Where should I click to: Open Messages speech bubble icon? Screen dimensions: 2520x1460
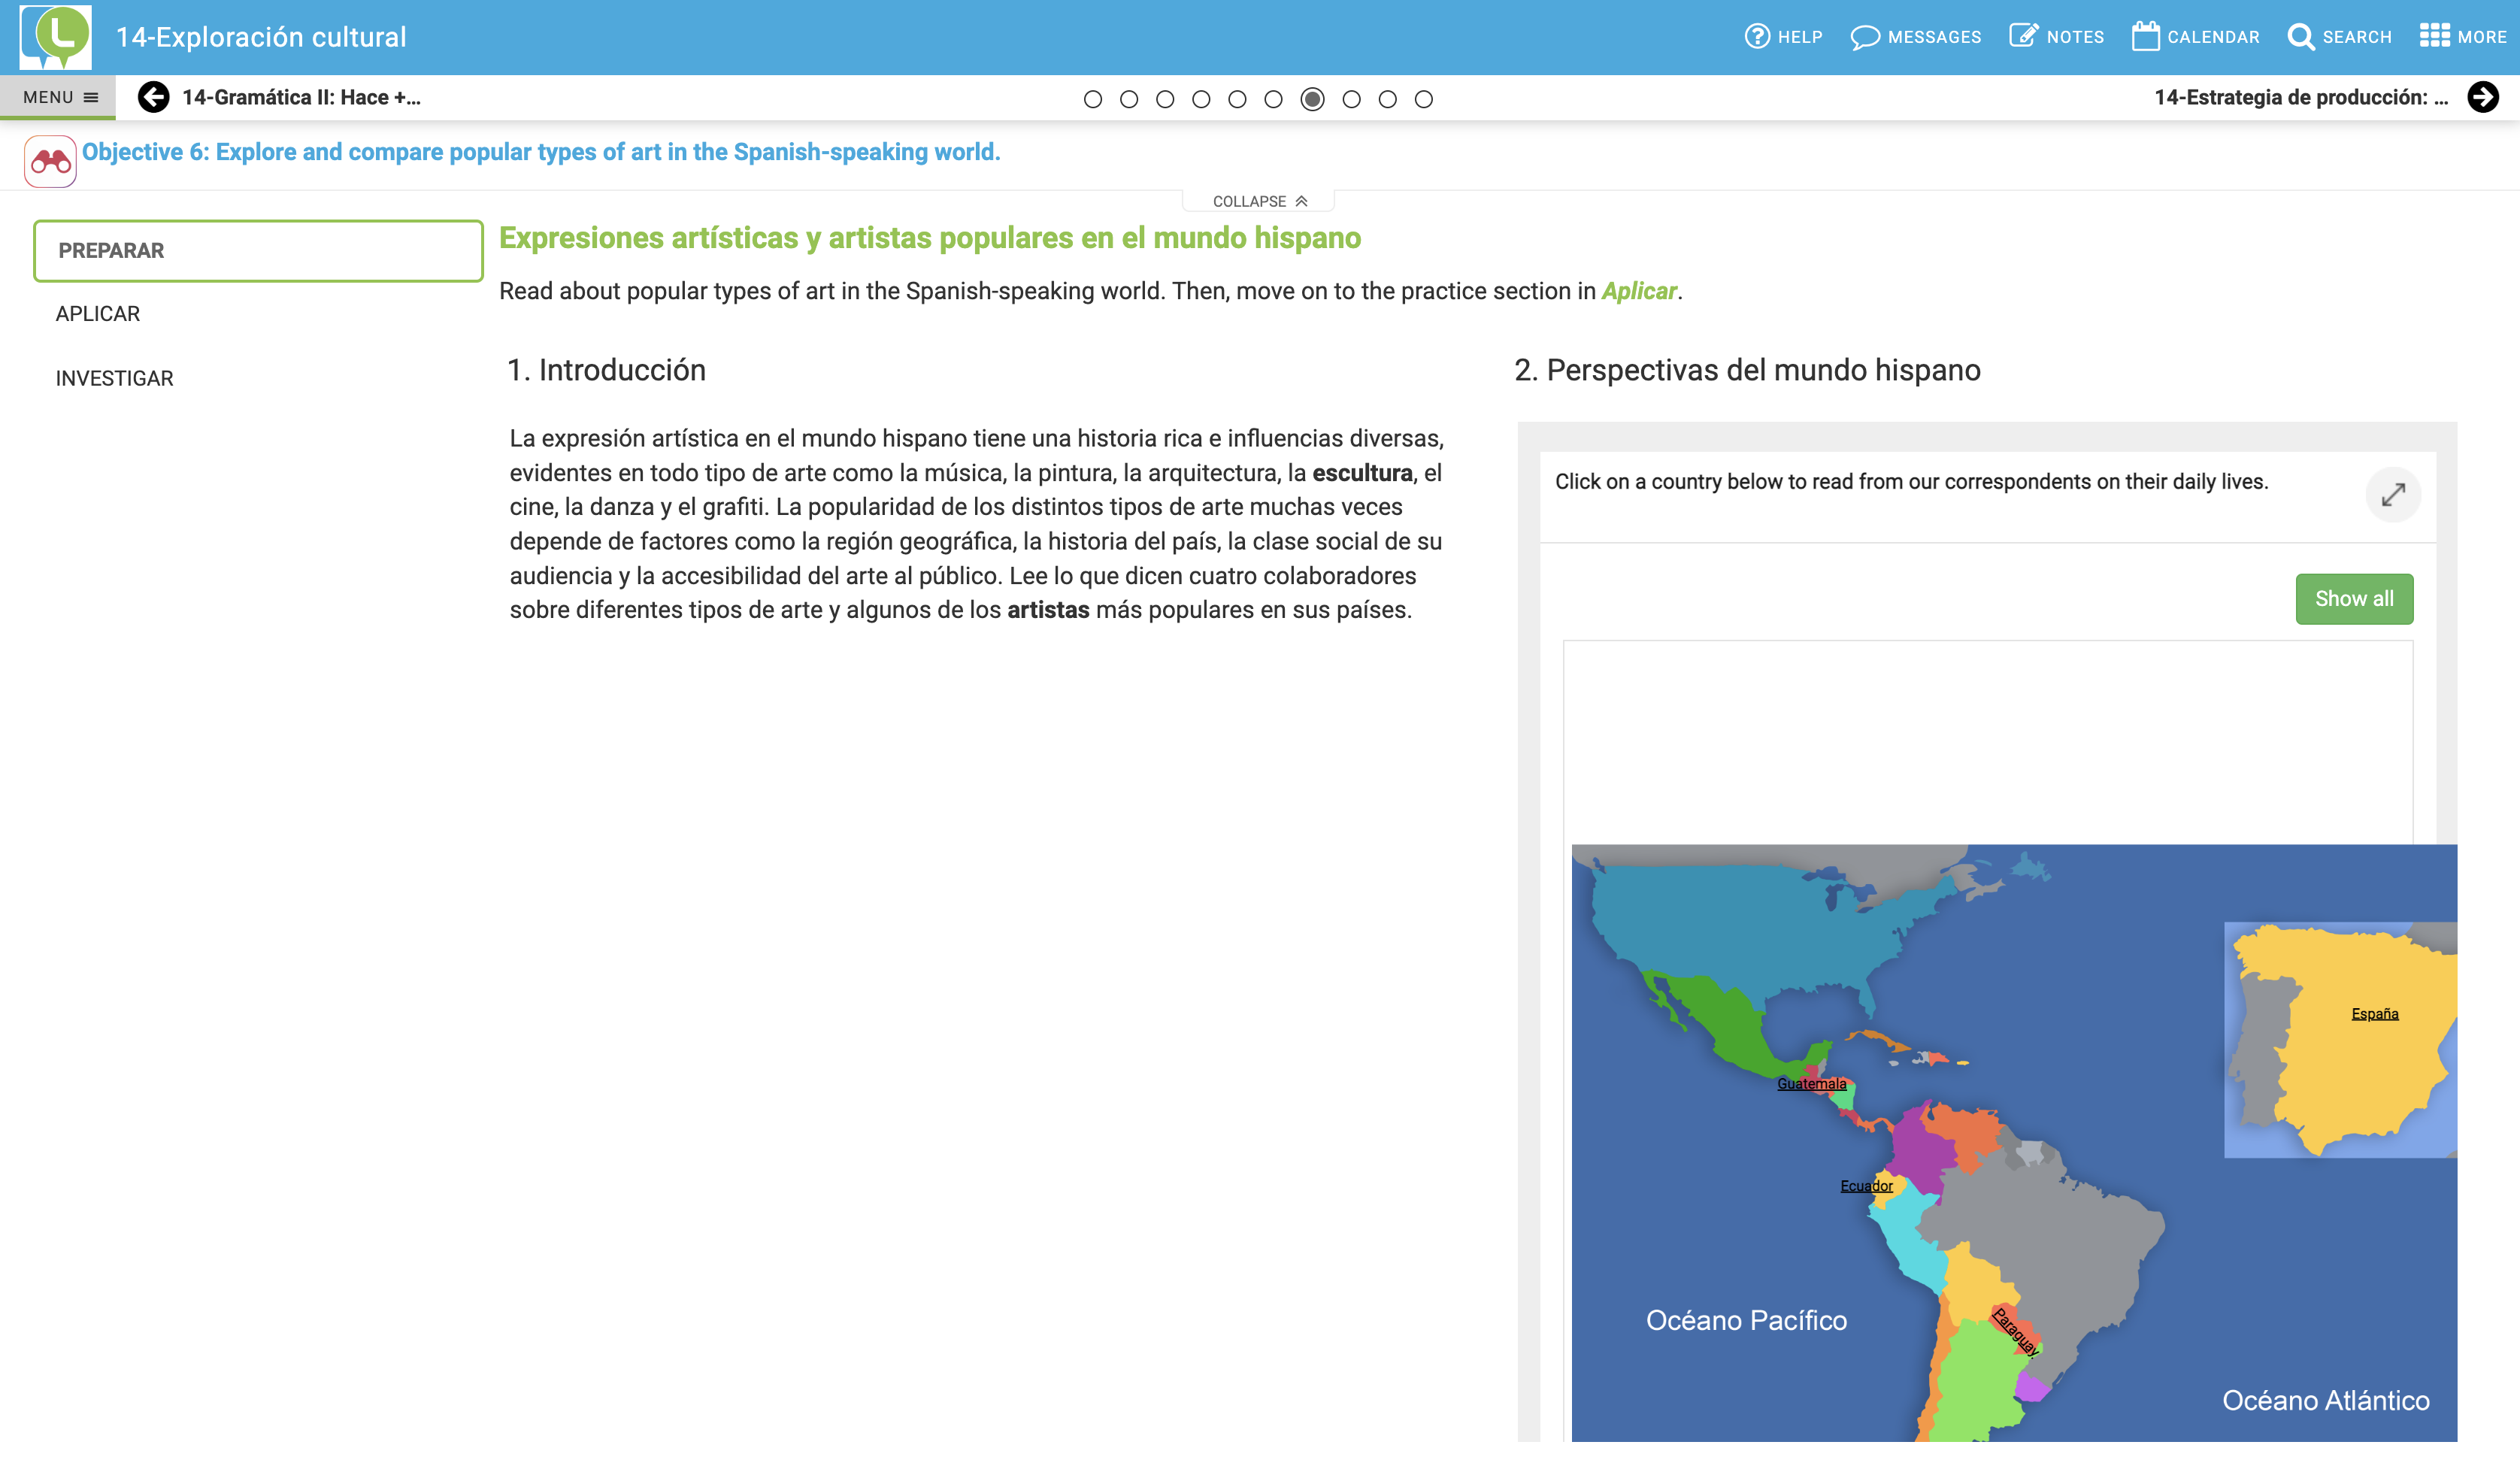1864,37
